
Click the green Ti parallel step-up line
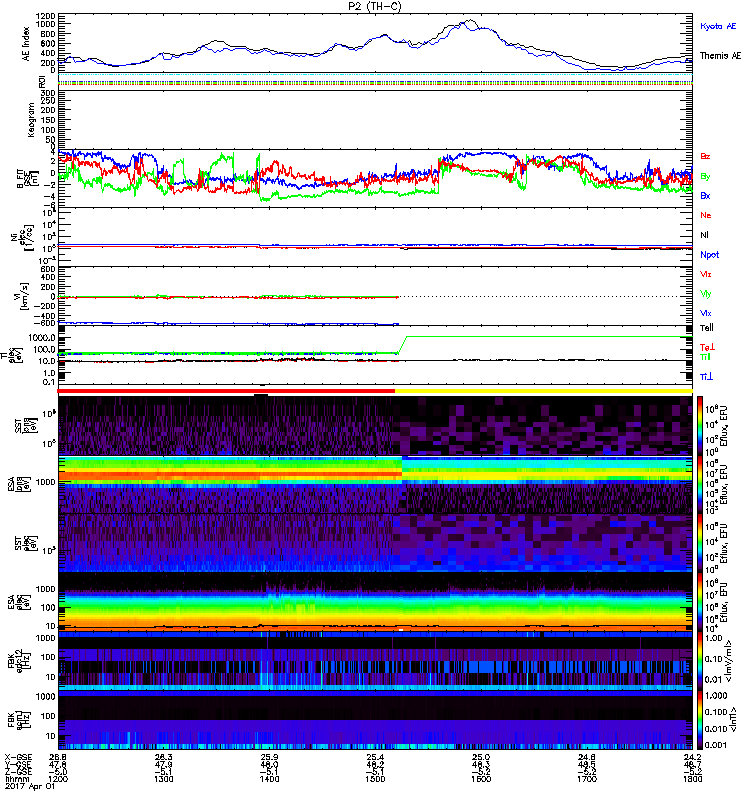(x=402, y=344)
